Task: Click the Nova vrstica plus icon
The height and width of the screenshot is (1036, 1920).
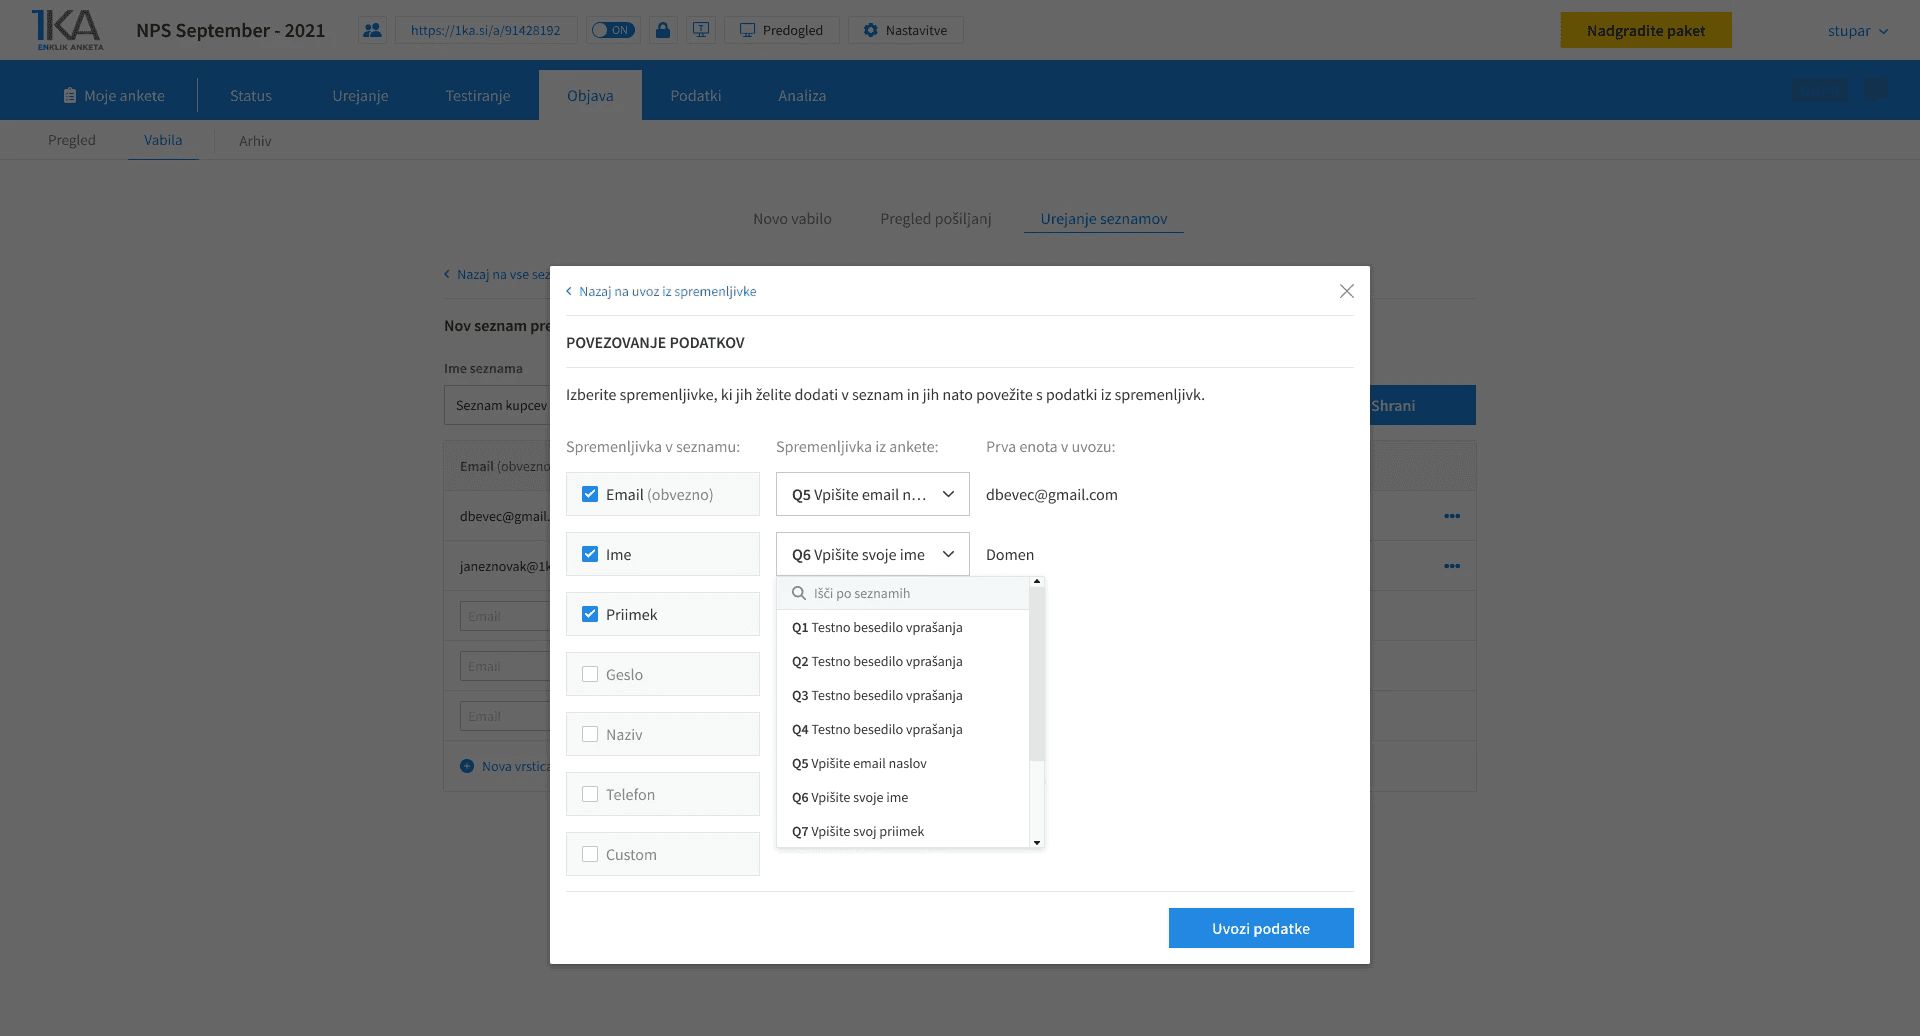Action: pos(467,766)
